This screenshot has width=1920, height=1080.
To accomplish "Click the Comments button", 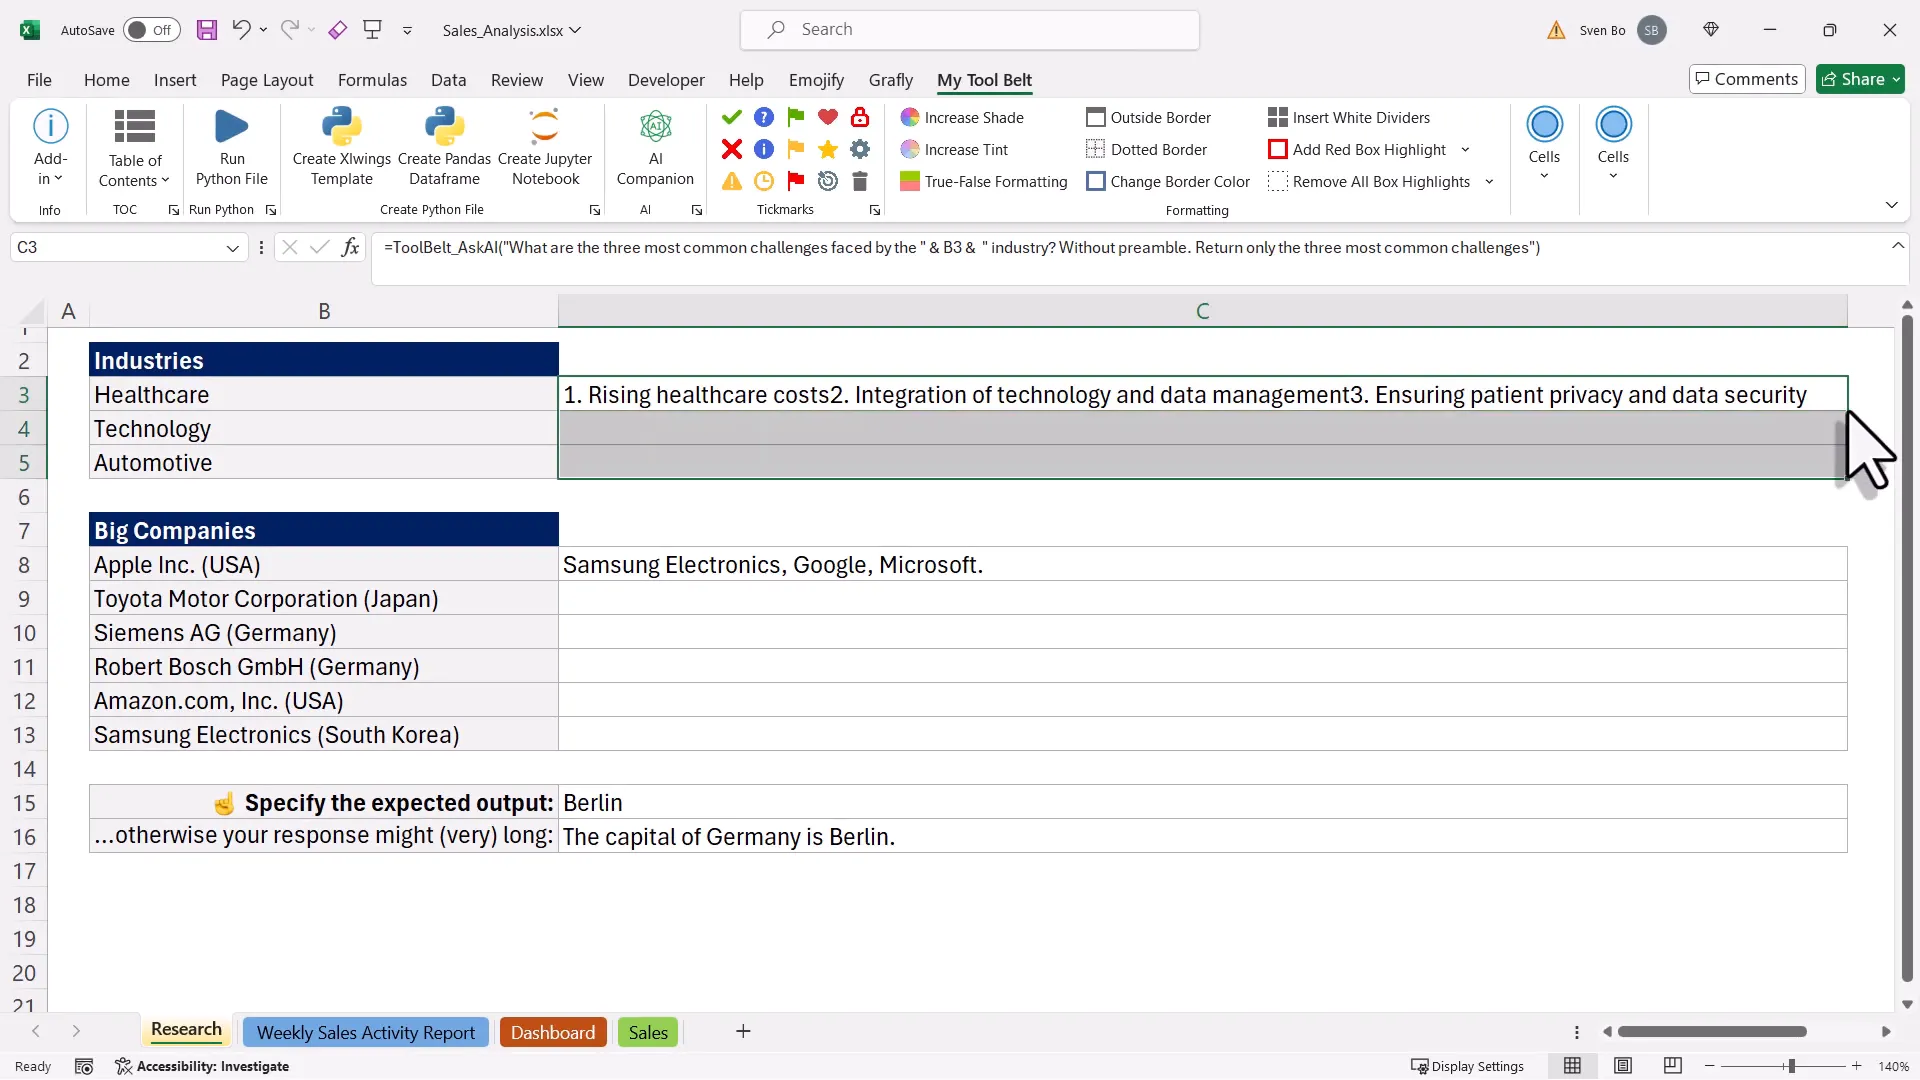I will pyautogui.click(x=1746, y=79).
